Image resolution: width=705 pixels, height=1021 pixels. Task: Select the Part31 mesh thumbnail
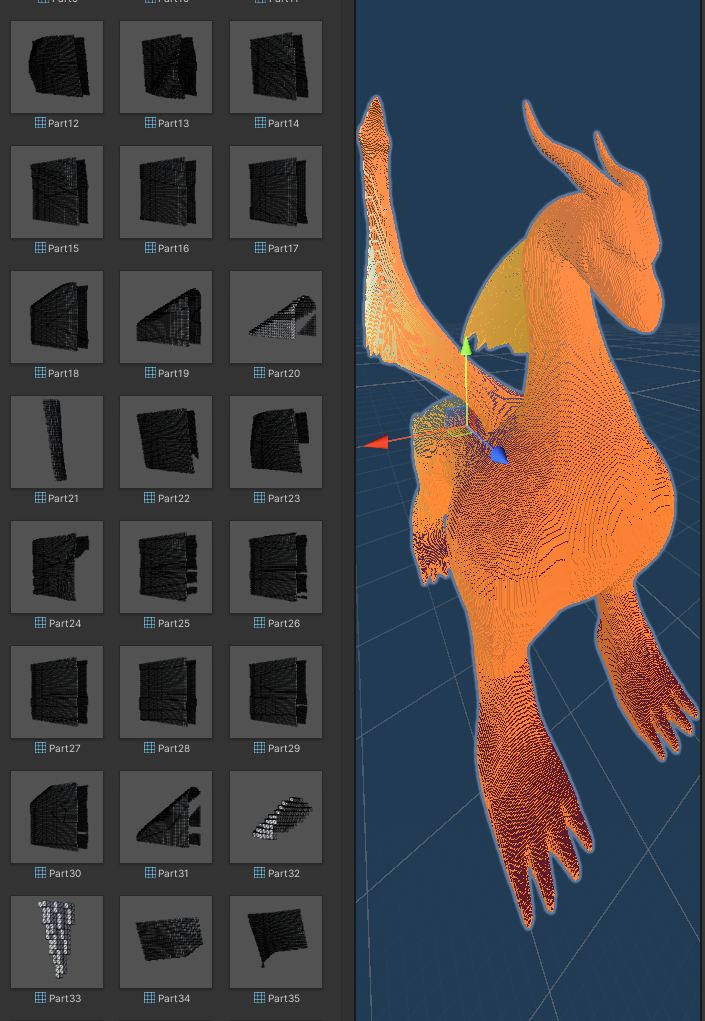(x=166, y=817)
